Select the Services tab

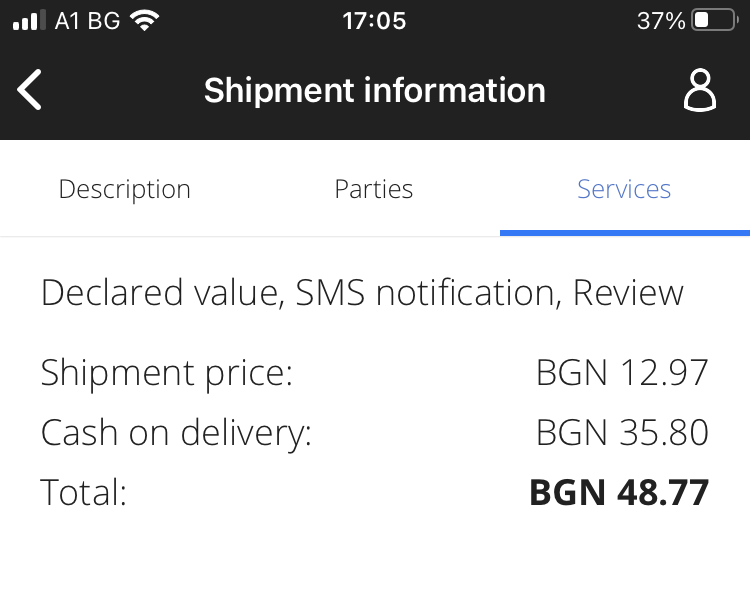(x=624, y=189)
